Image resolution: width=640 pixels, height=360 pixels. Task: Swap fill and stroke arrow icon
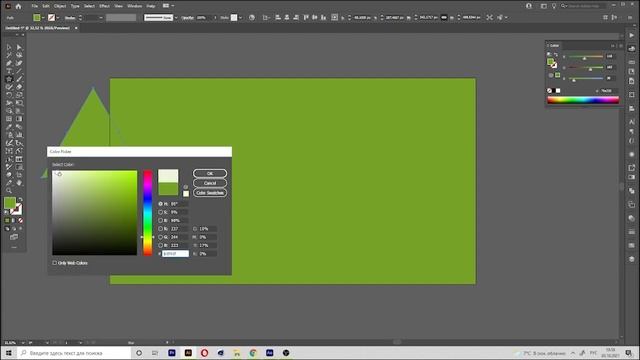[20, 200]
